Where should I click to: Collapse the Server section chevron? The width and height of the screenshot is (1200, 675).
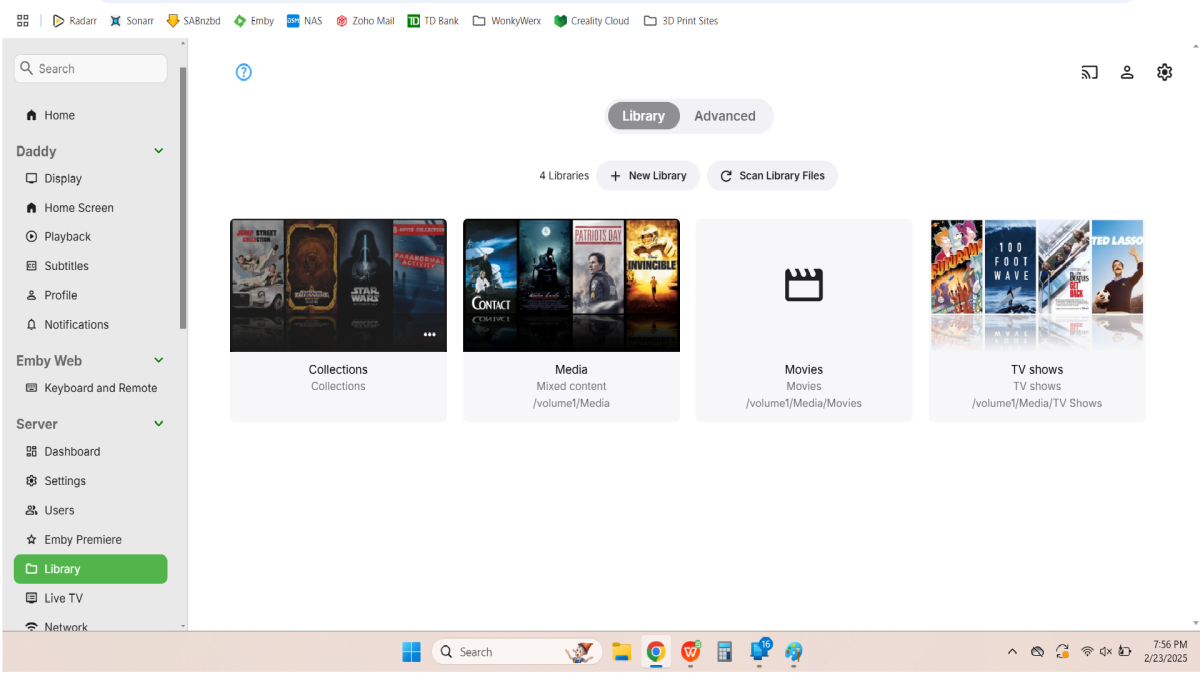(x=158, y=423)
